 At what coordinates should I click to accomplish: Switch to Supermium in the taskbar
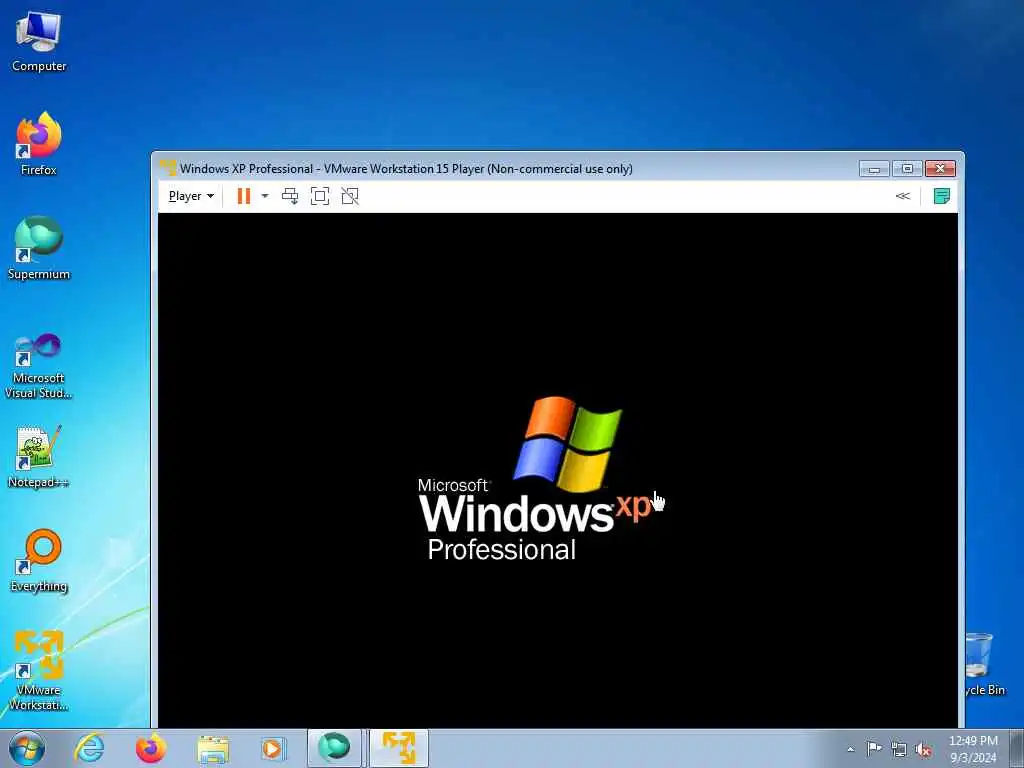tap(334, 748)
